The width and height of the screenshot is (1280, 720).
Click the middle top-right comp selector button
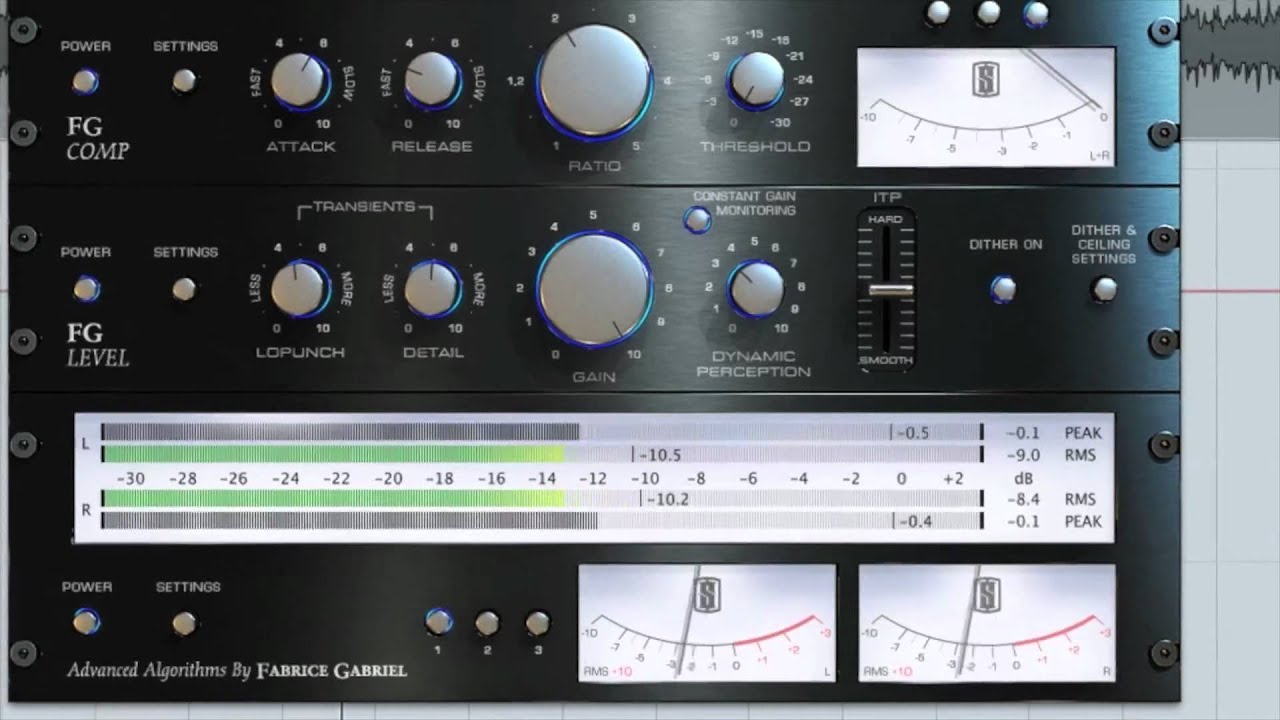pyautogui.click(x=988, y=13)
